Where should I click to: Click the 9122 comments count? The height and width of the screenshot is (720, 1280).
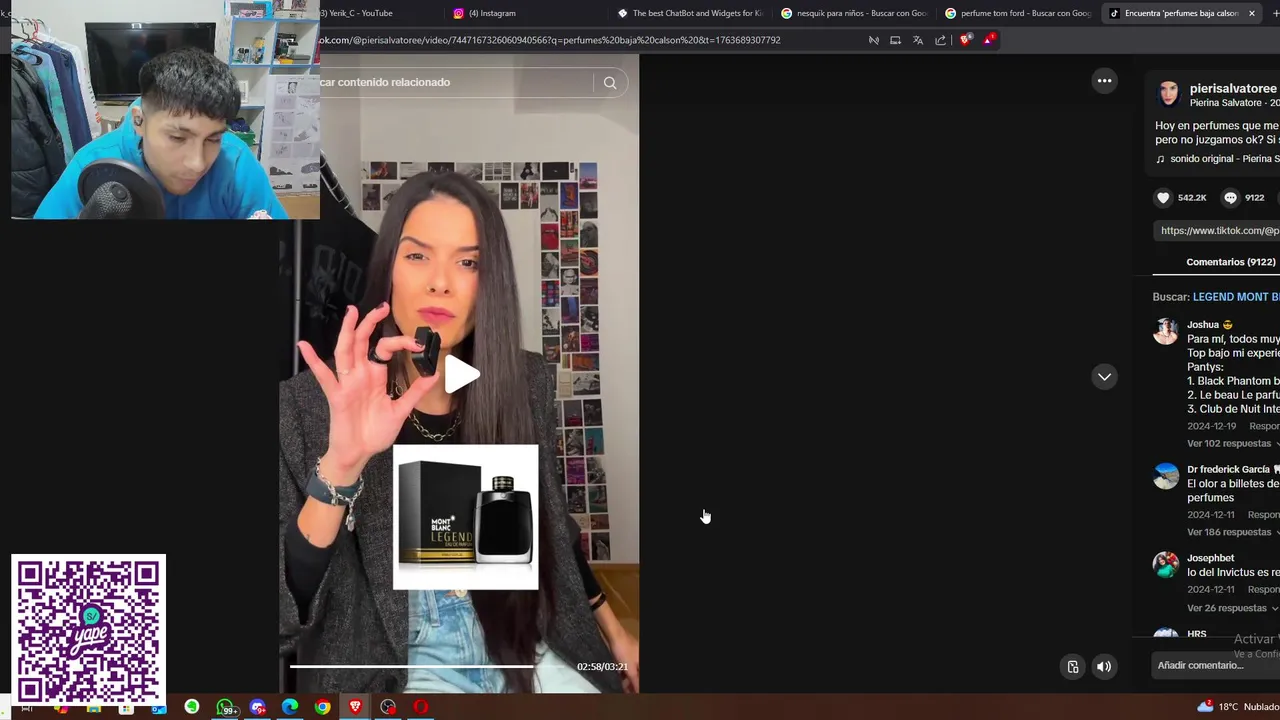pos(1255,198)
